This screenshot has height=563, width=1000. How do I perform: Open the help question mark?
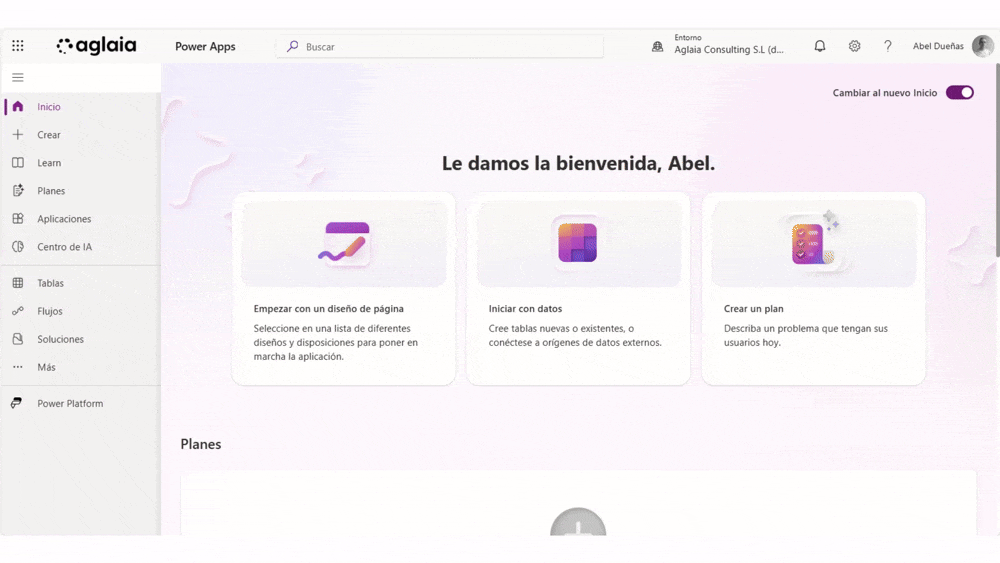point(887,46)
